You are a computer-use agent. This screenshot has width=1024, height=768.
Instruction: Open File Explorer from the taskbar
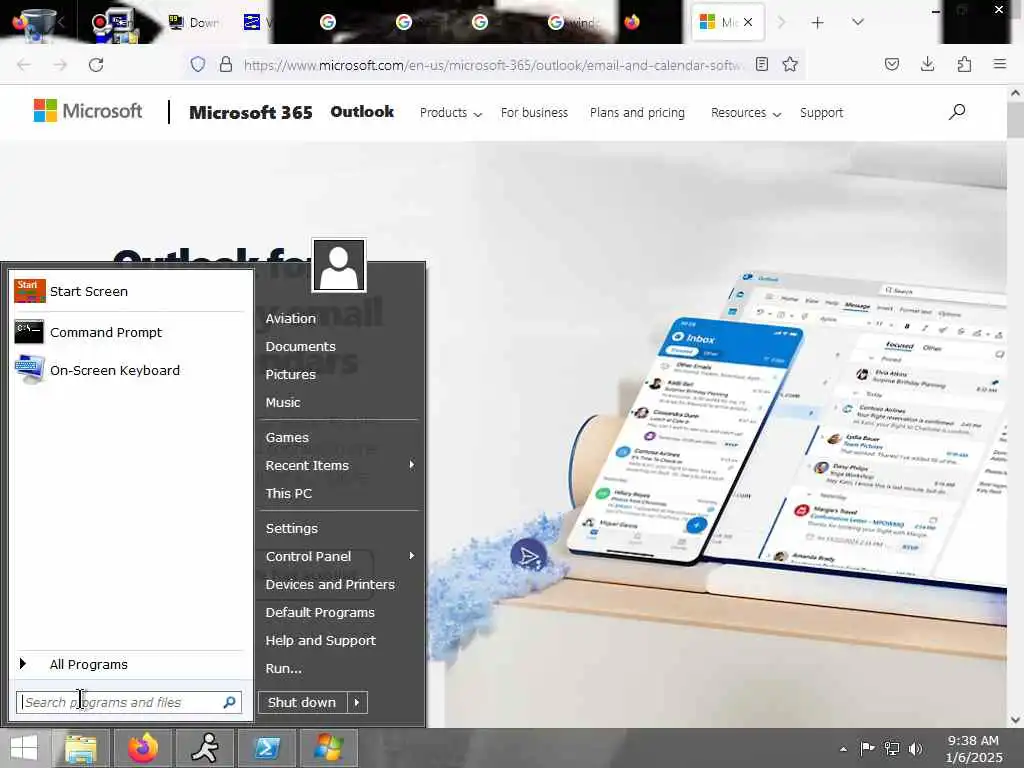pos(81,748)
